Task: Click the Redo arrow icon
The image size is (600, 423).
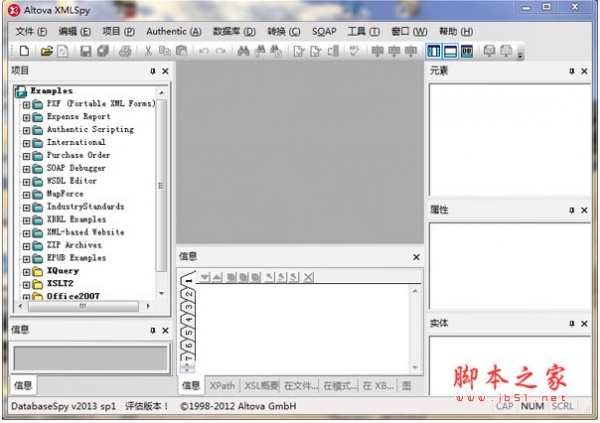Action: [x=220, y=51]
